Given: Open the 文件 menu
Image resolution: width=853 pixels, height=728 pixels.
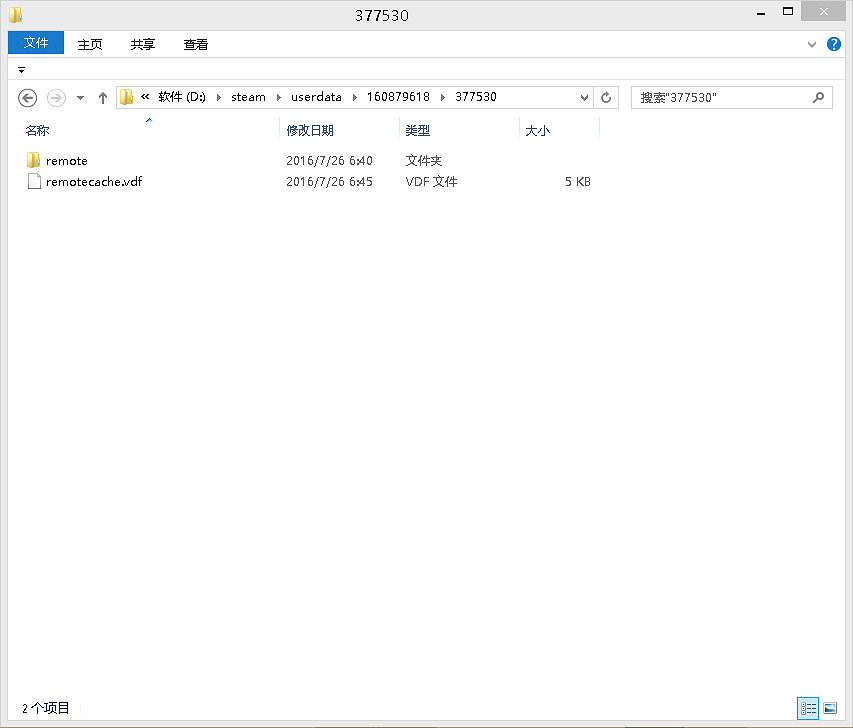Looking at the screenshot, I should [35, 44].
